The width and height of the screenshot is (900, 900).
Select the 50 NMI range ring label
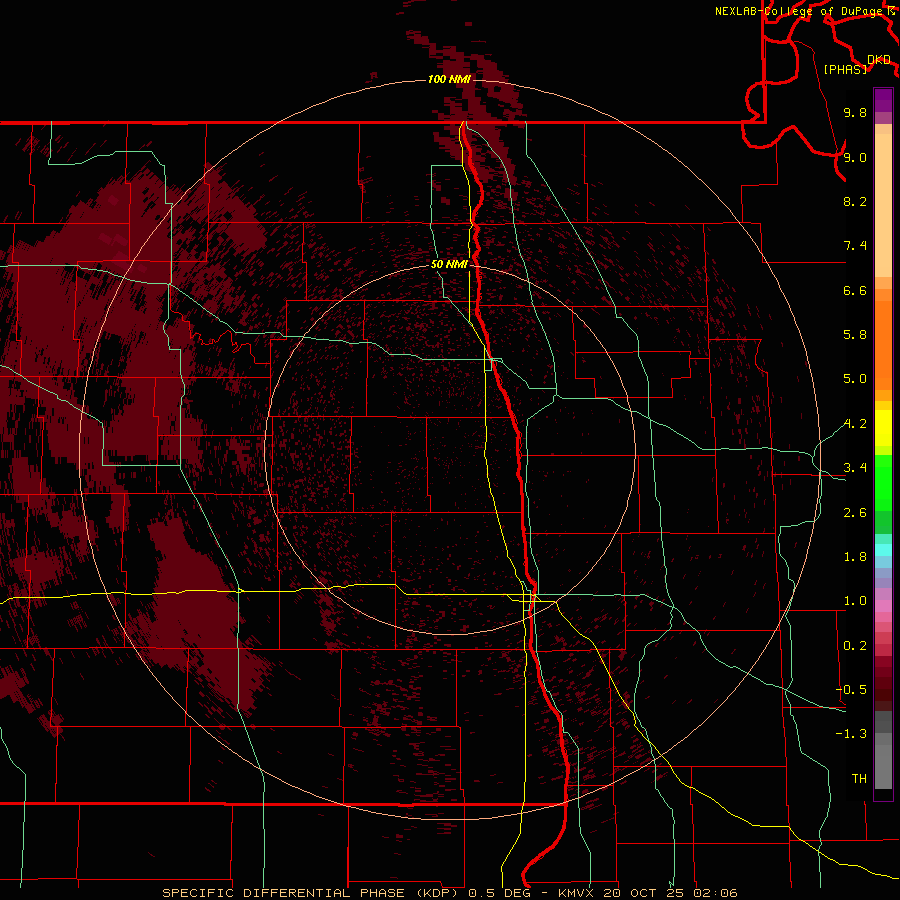[449, 264]
